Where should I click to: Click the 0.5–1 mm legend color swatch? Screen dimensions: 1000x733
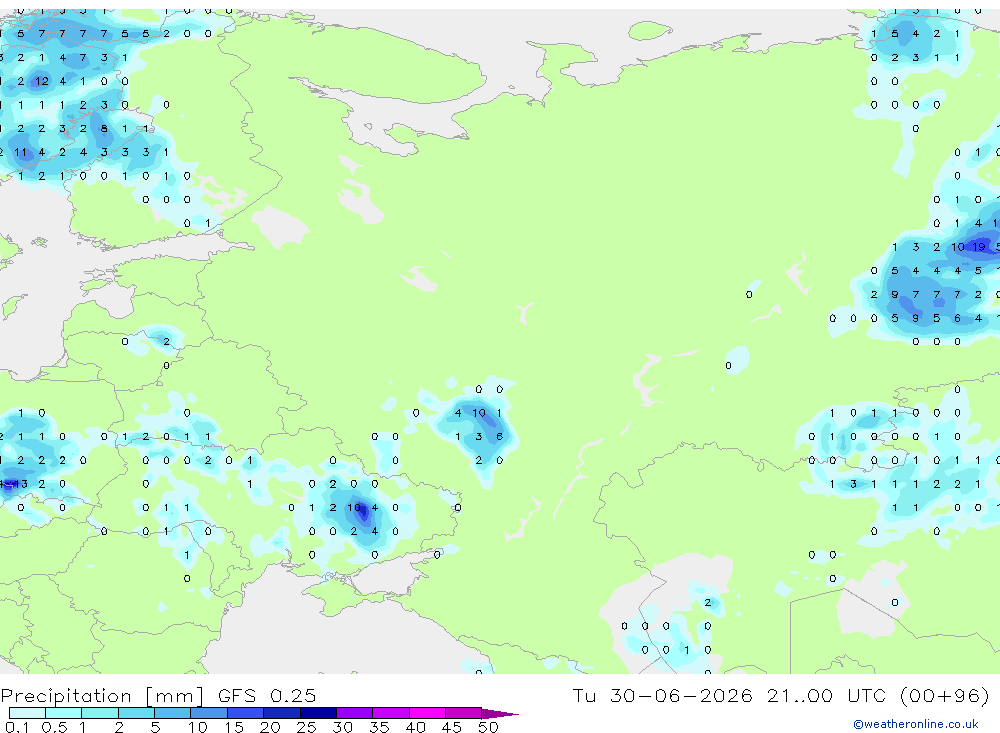(x=64, y=713)
